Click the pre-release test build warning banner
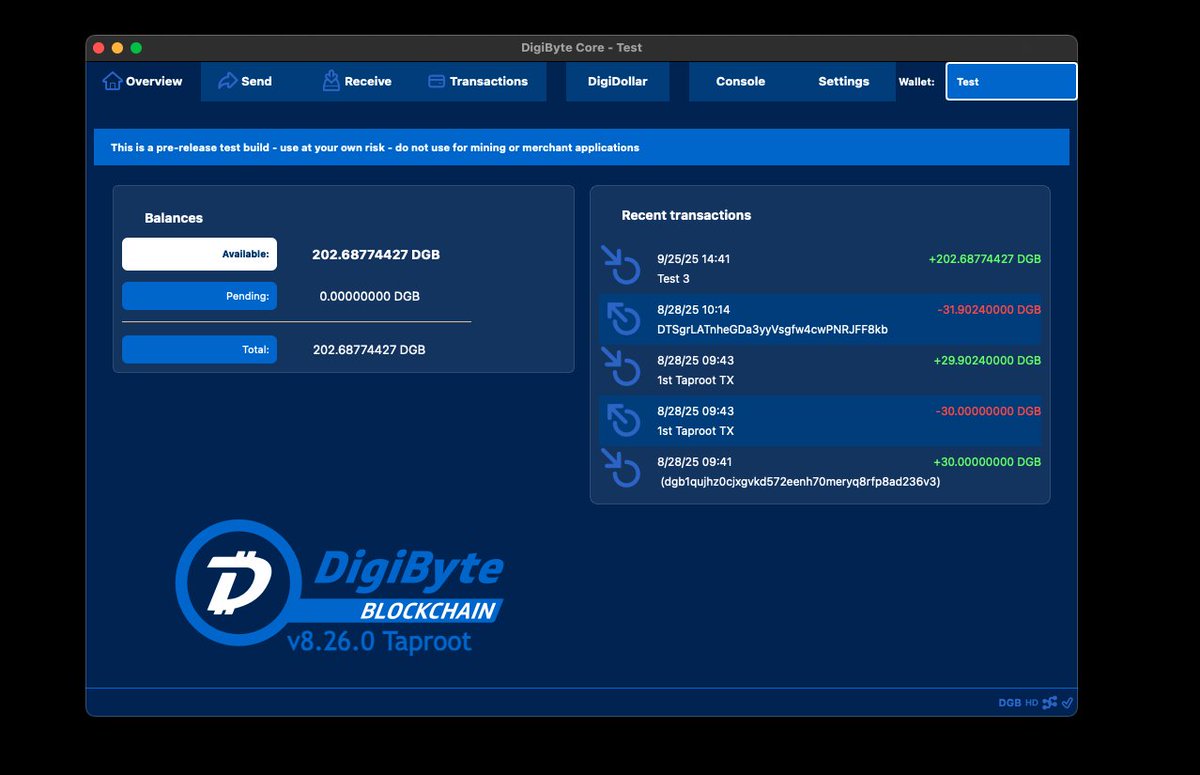This screenshot has height=775, width=1200. [x=581, y=147]
